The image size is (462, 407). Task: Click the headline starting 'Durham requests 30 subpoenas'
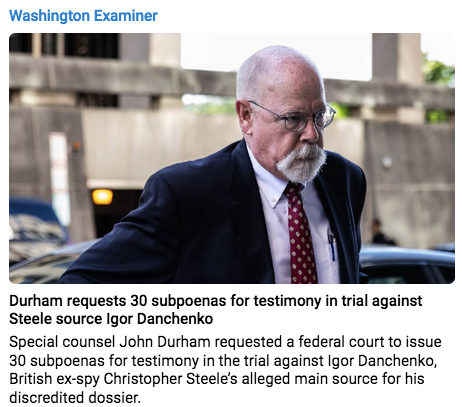216,310
